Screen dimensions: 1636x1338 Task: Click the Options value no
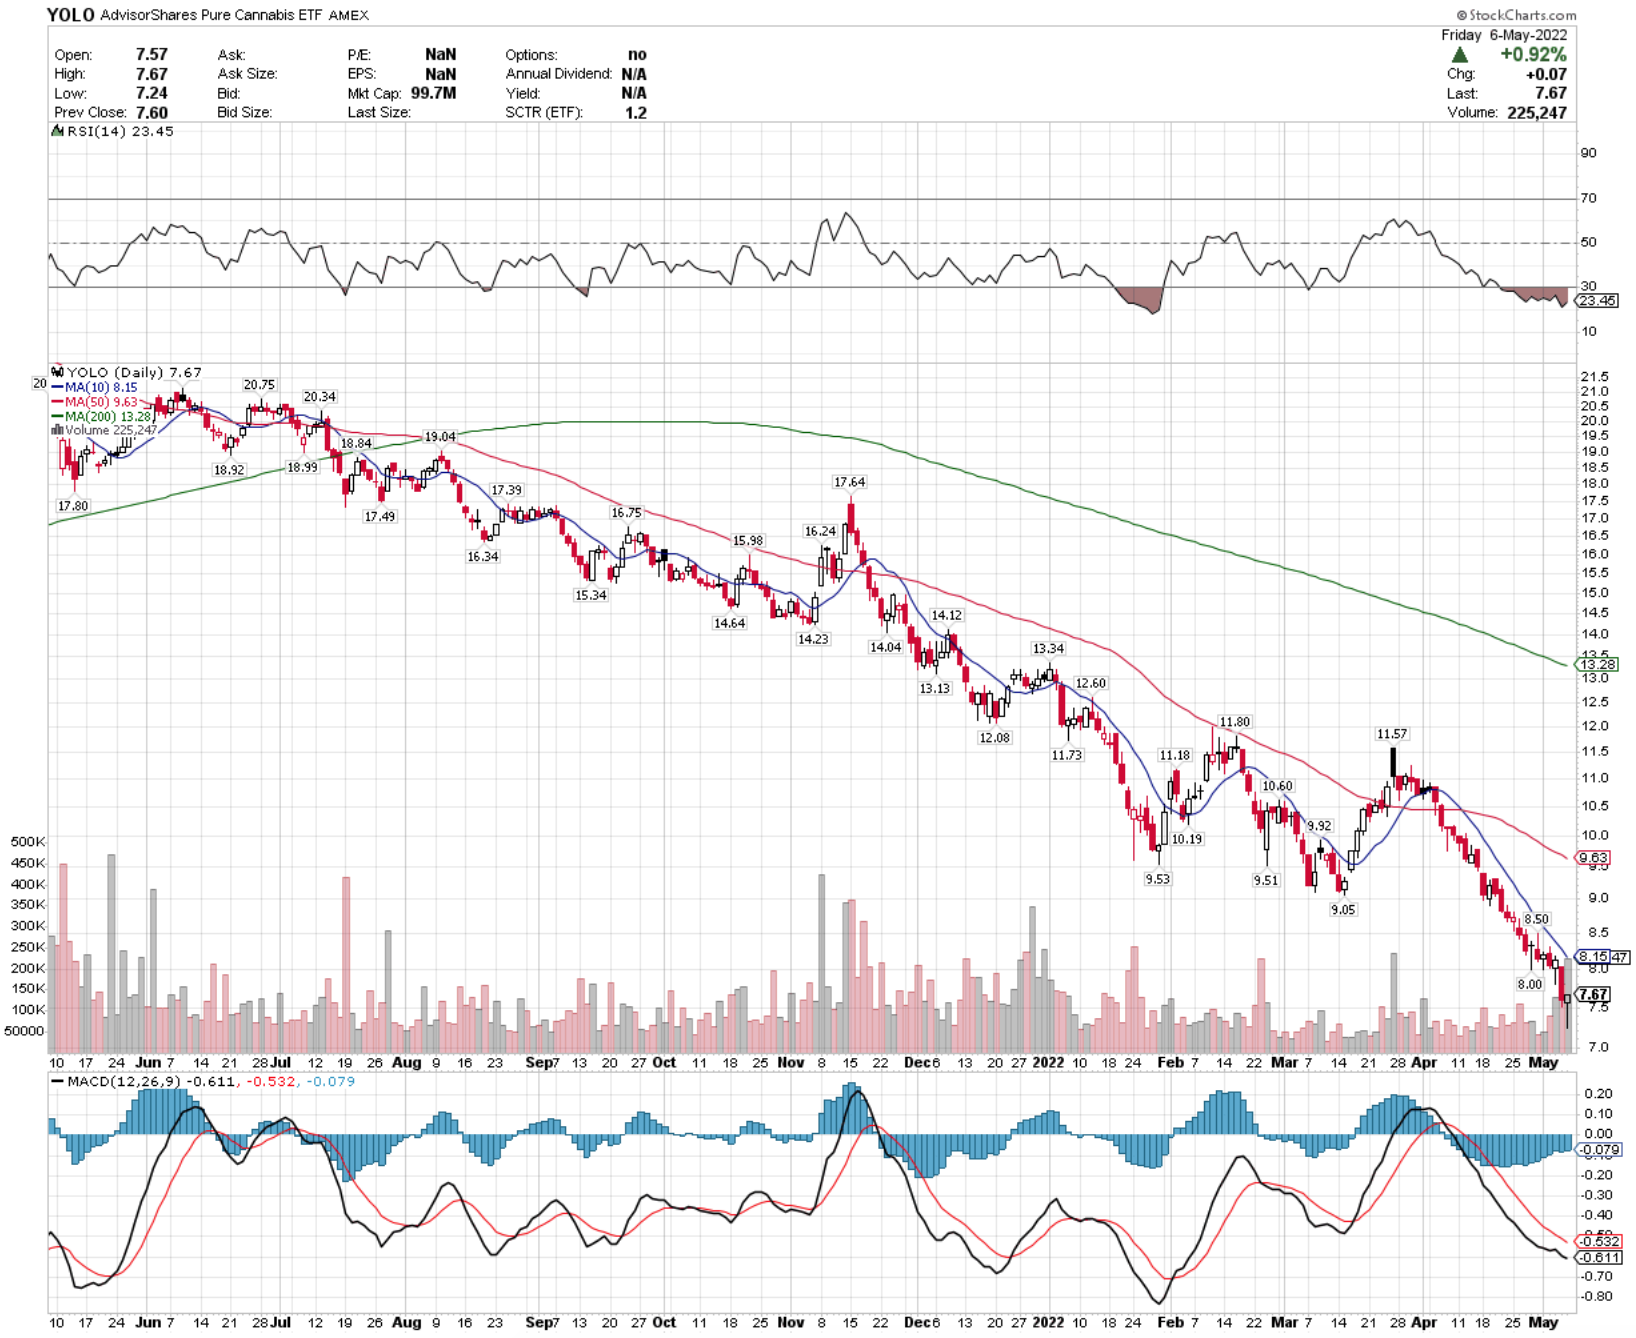[637, 55]
